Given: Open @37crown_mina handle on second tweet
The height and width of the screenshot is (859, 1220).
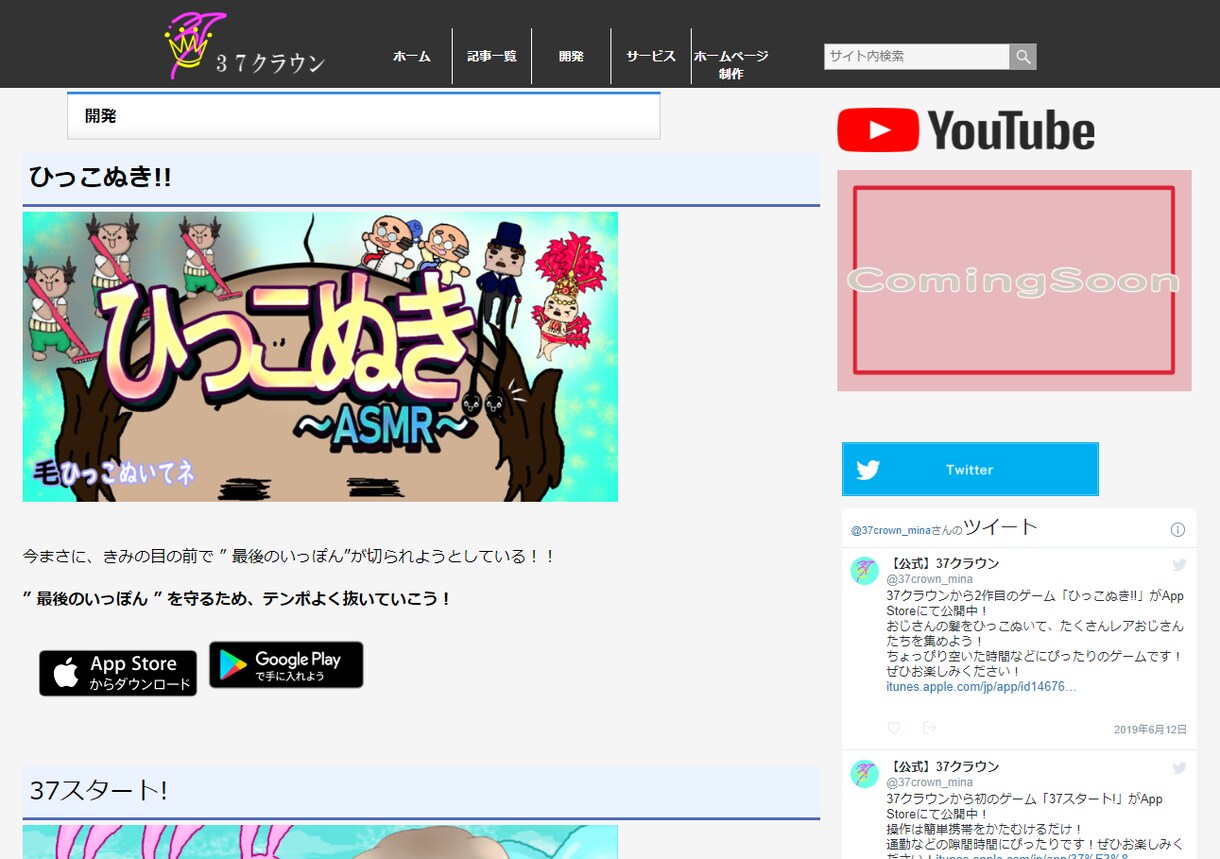Looking at the screenshot, I should pyautogui.click(x=929, y=782).
